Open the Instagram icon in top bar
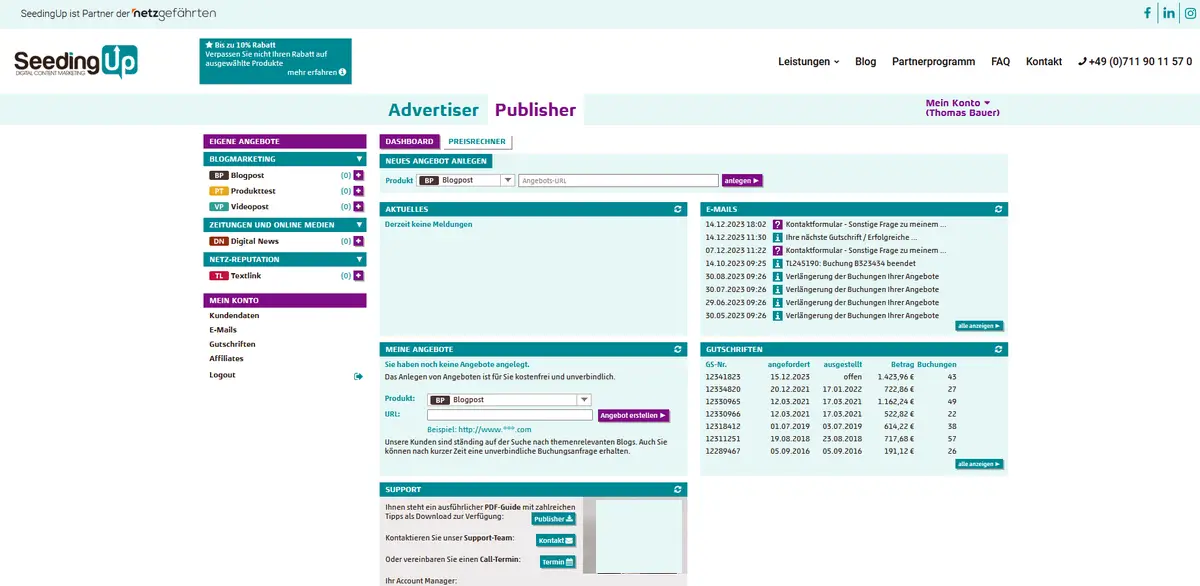 [1190, 13]
